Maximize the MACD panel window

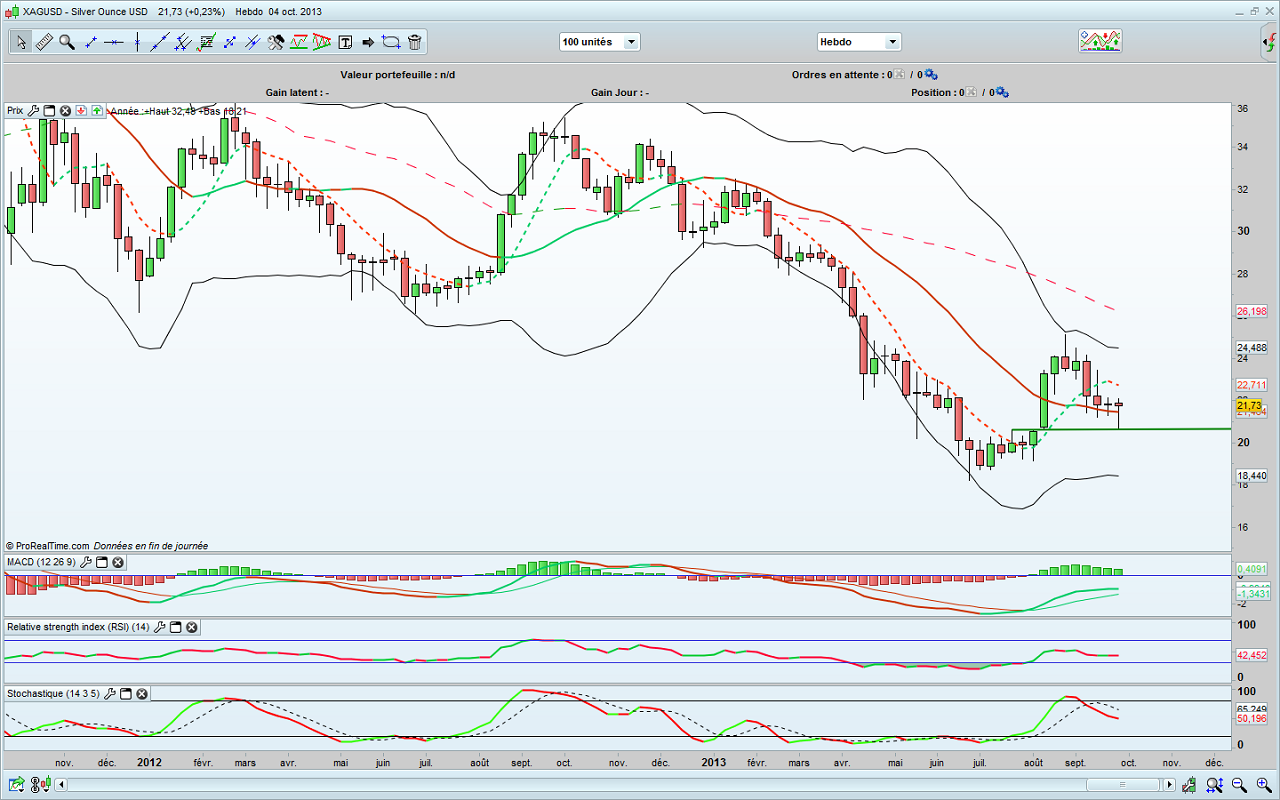(101, 563)
